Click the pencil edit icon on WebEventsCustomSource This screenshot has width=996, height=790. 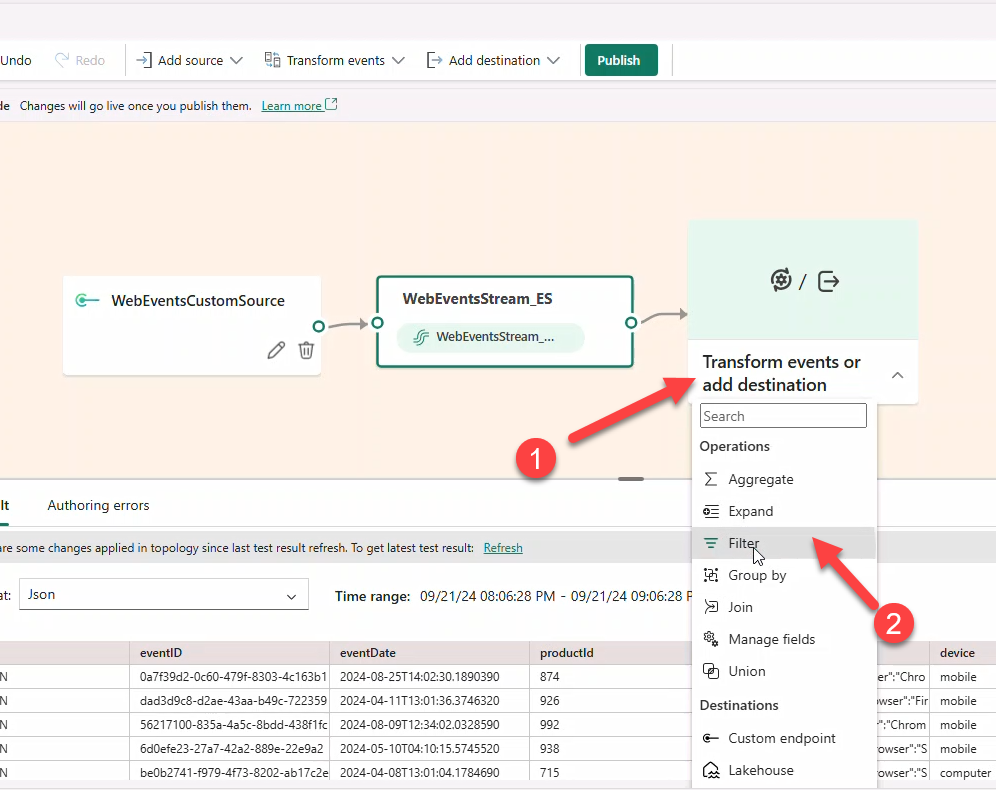[x=276, y=350]
